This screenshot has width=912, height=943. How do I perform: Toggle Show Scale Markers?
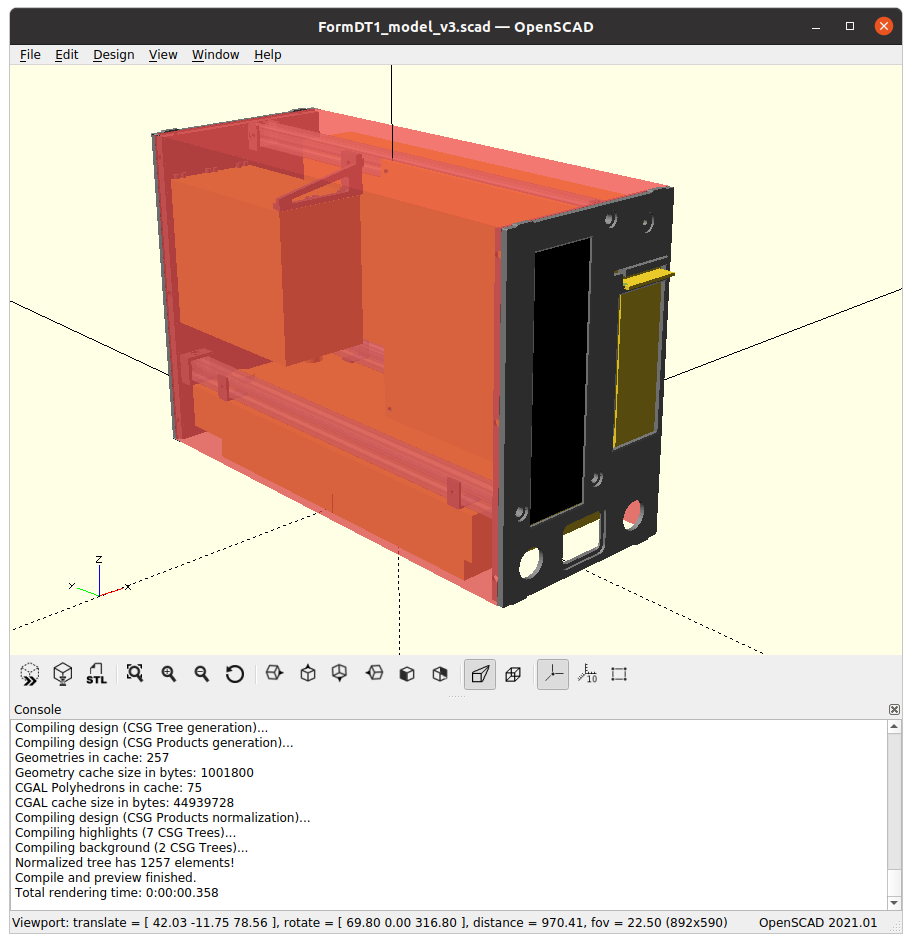pos(587,674)
